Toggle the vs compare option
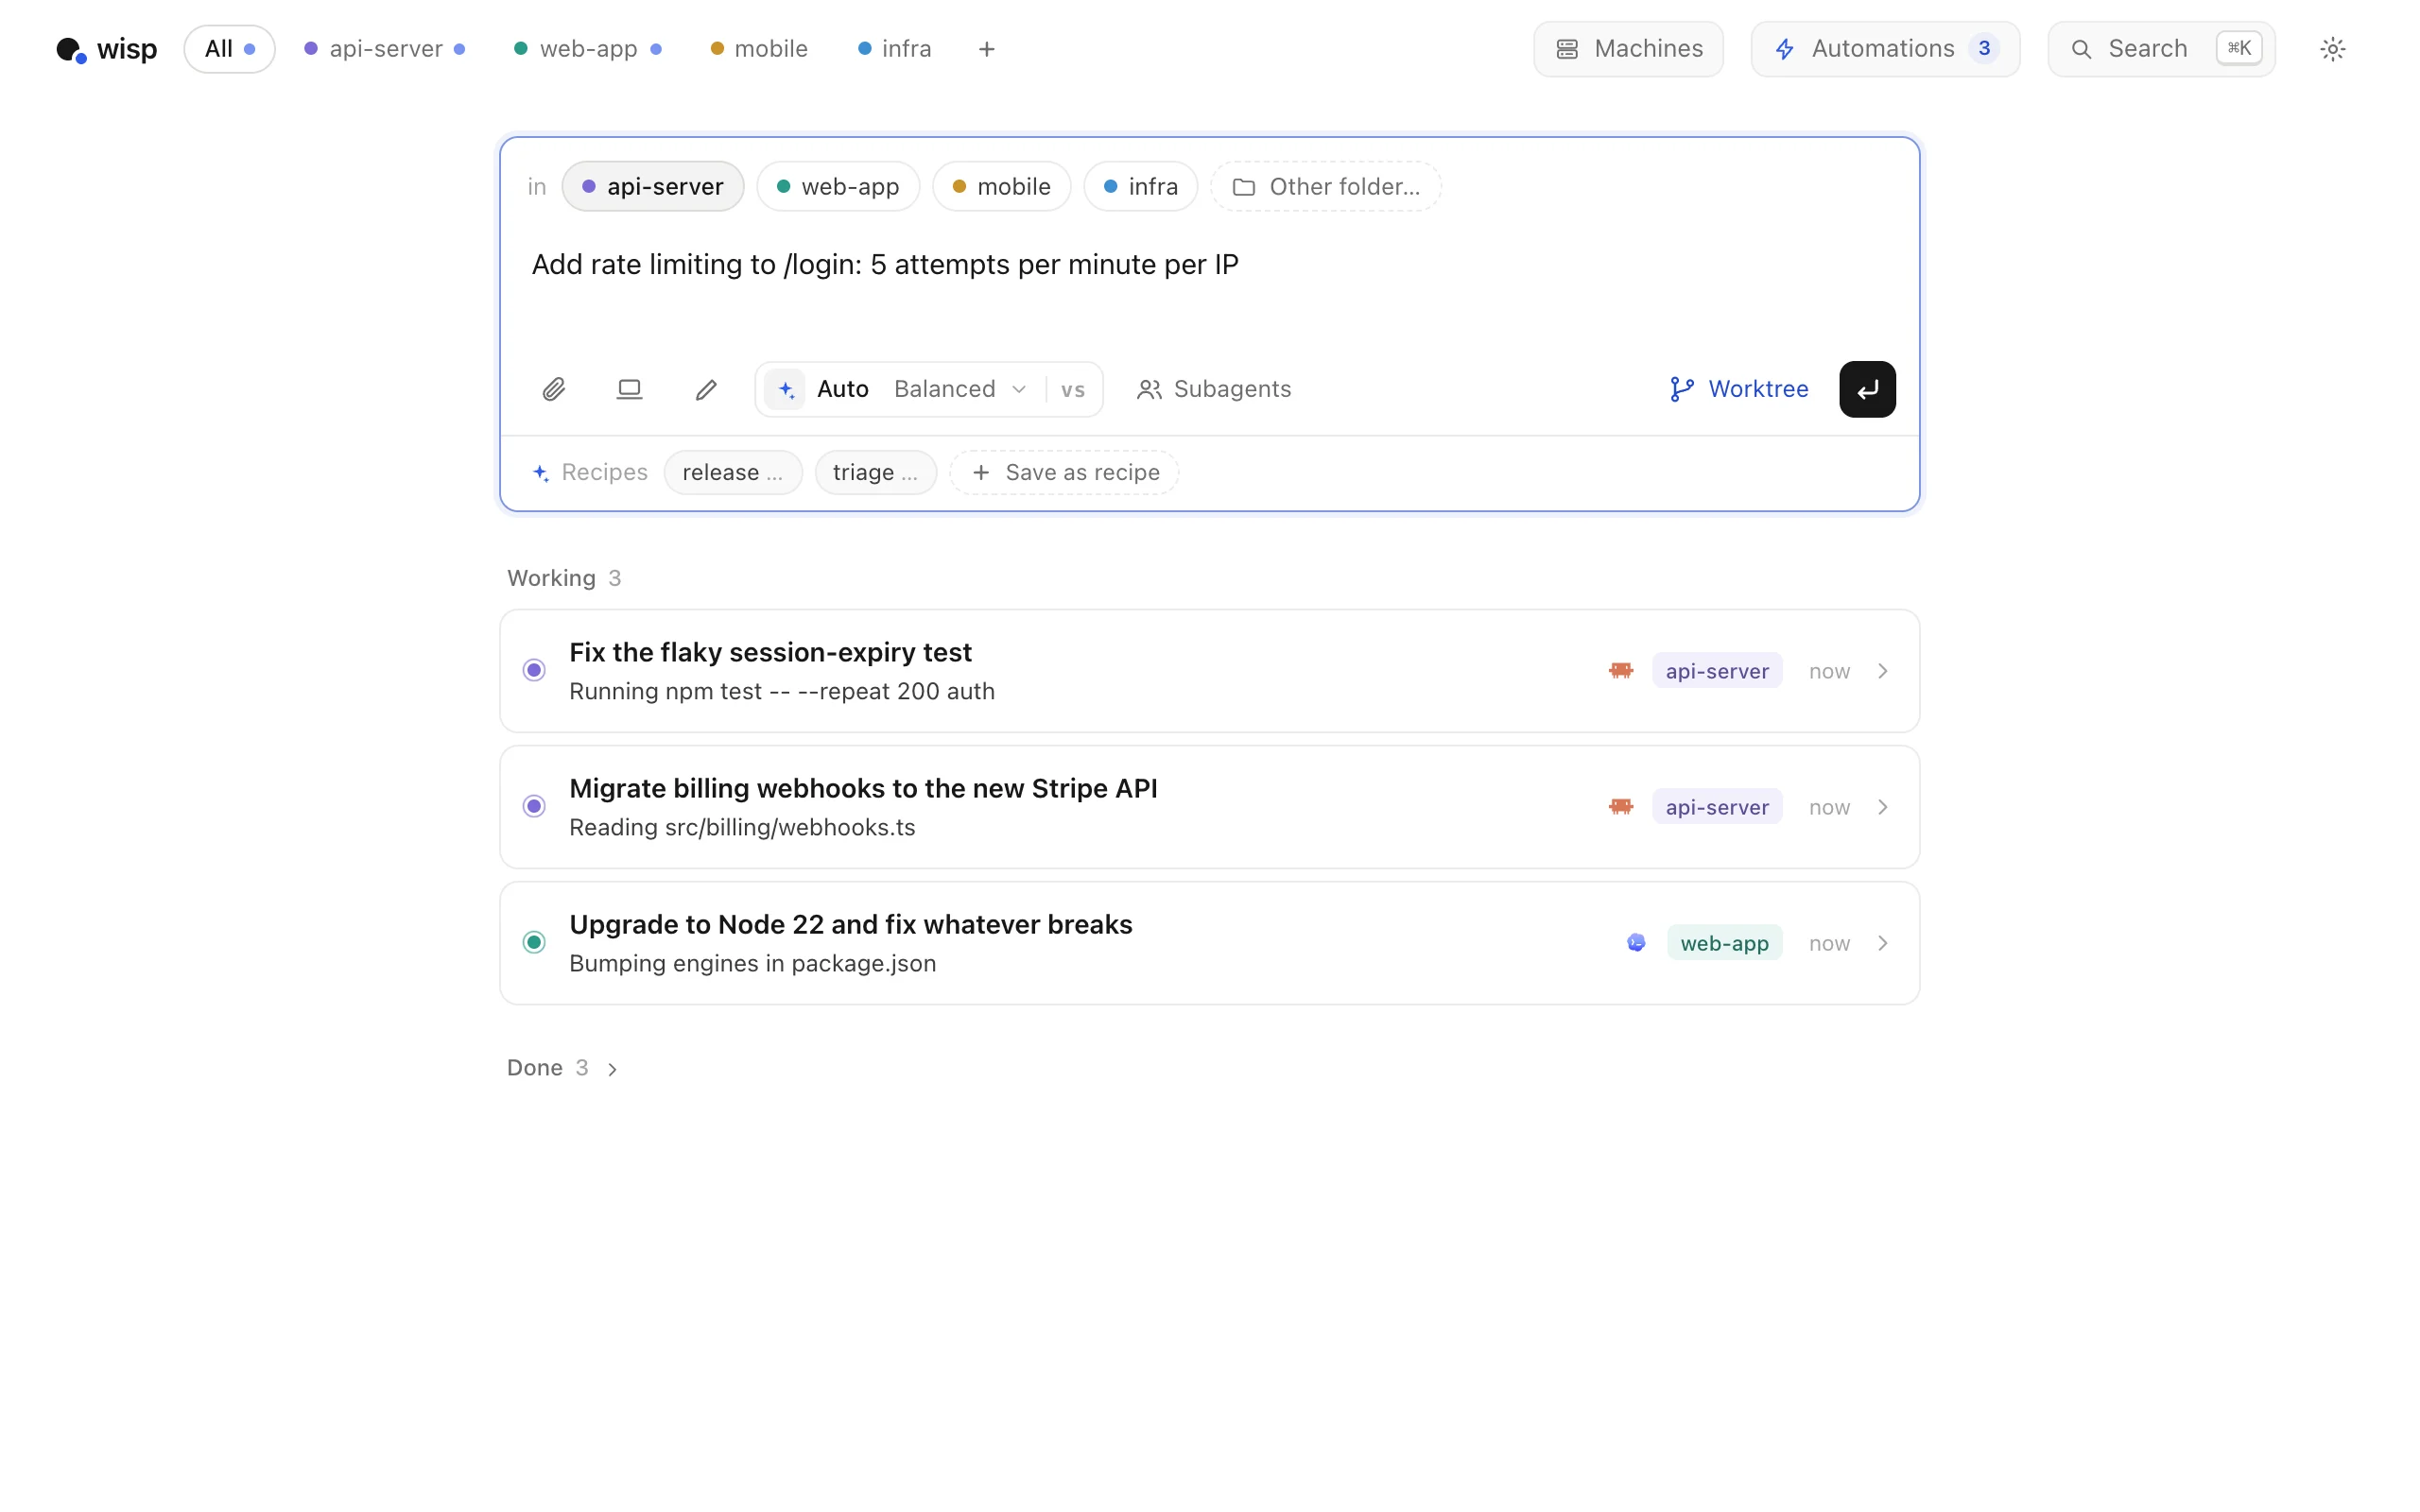2420x1512 pixels. 1072,390
